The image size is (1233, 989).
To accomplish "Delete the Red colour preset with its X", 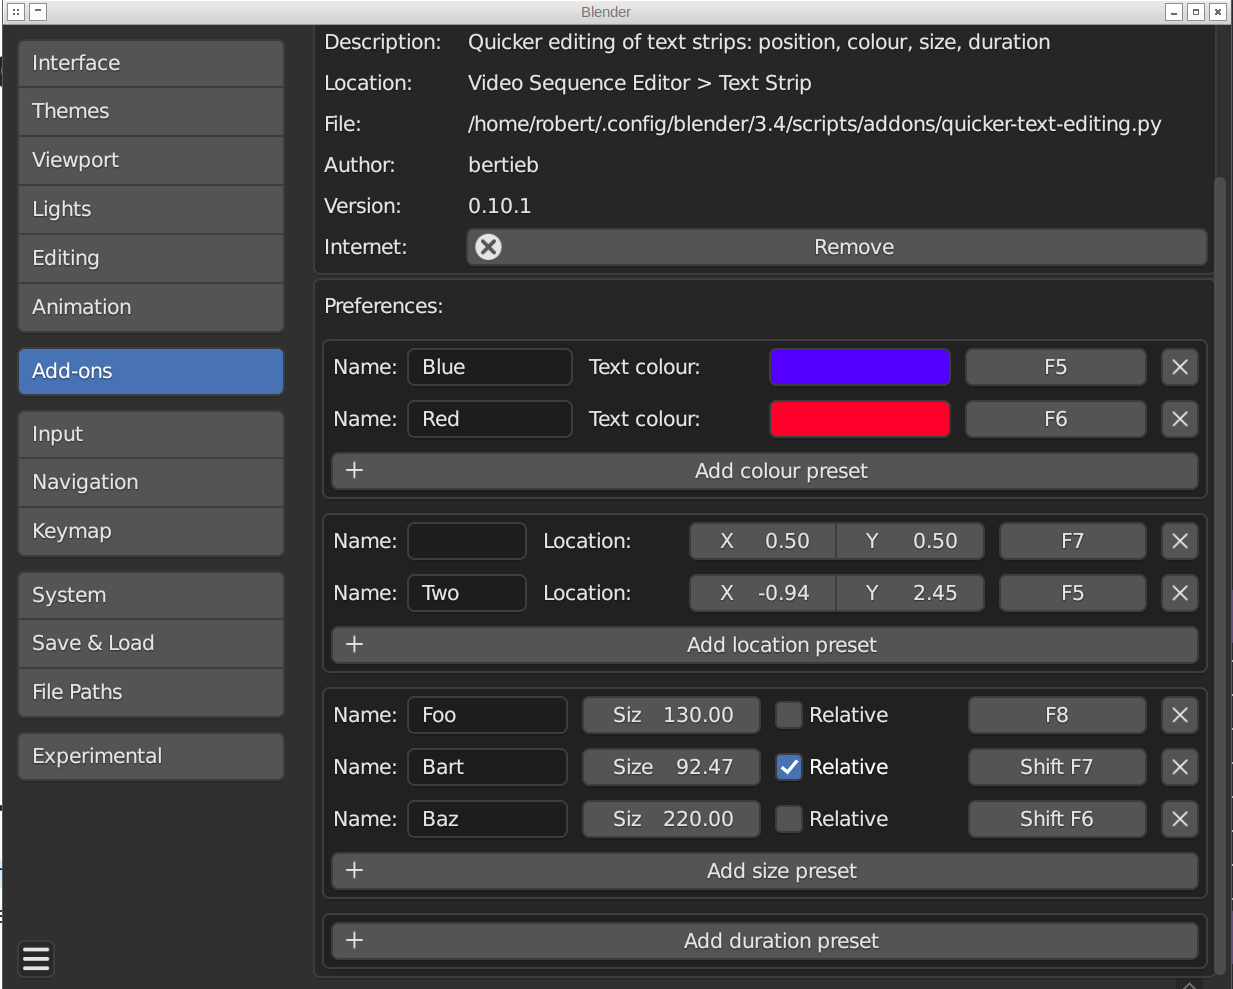I will [x=1180, y=419].
